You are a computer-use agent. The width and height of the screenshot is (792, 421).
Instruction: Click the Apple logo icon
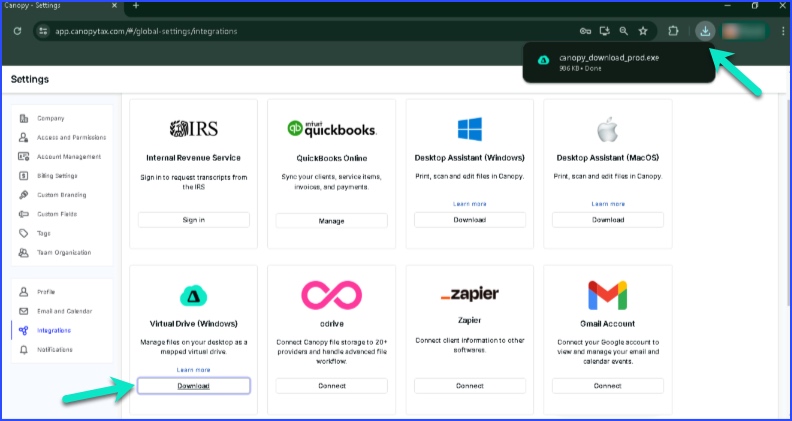608,130
